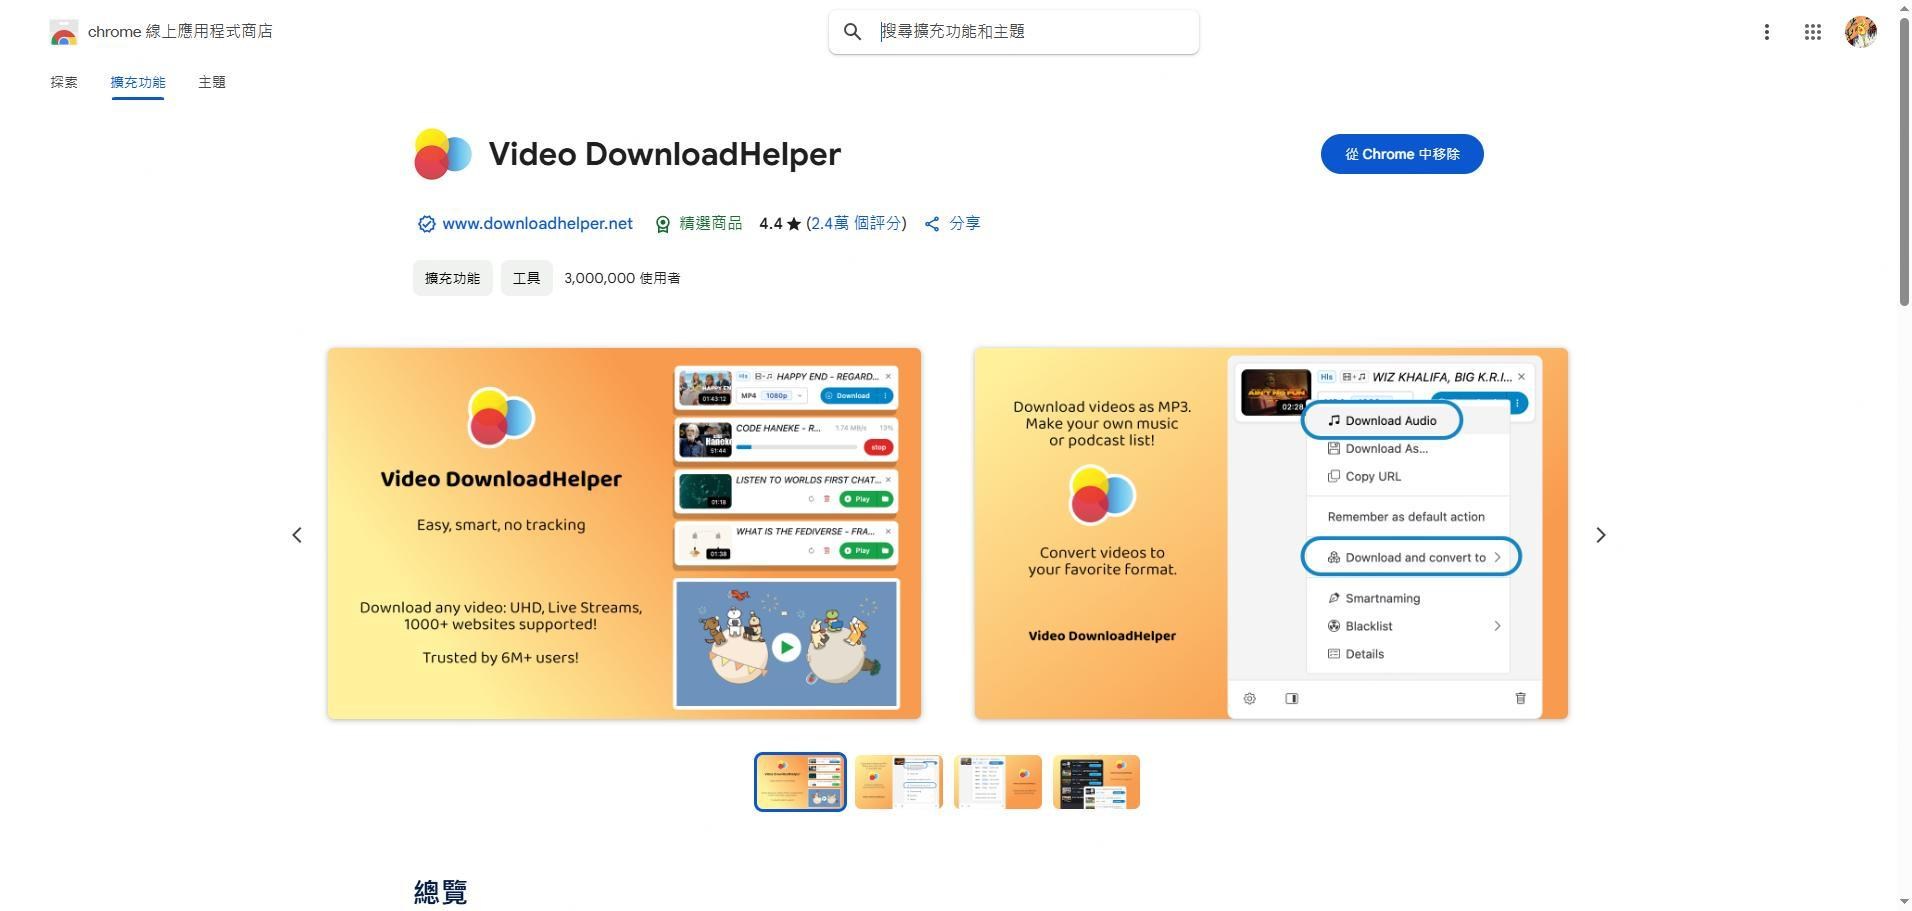Image resolution: width=1912 pixels, height=911 pixels.
Task: Click the 精選商品 featured badge
Action: (x=699, y=224)
